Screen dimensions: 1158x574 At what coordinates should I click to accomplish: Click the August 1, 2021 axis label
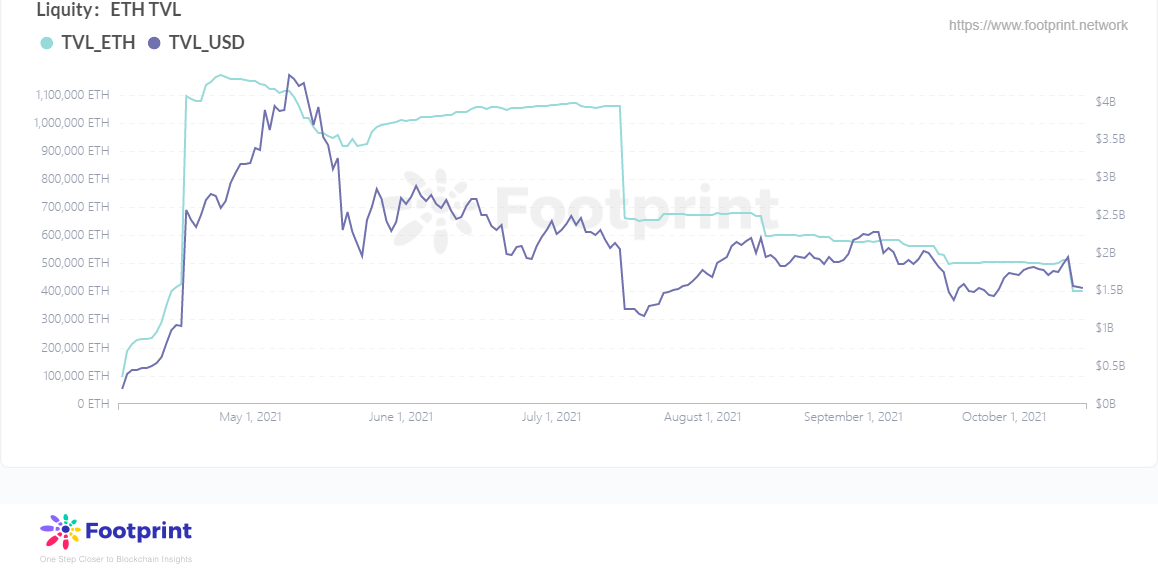click(703, 417)
